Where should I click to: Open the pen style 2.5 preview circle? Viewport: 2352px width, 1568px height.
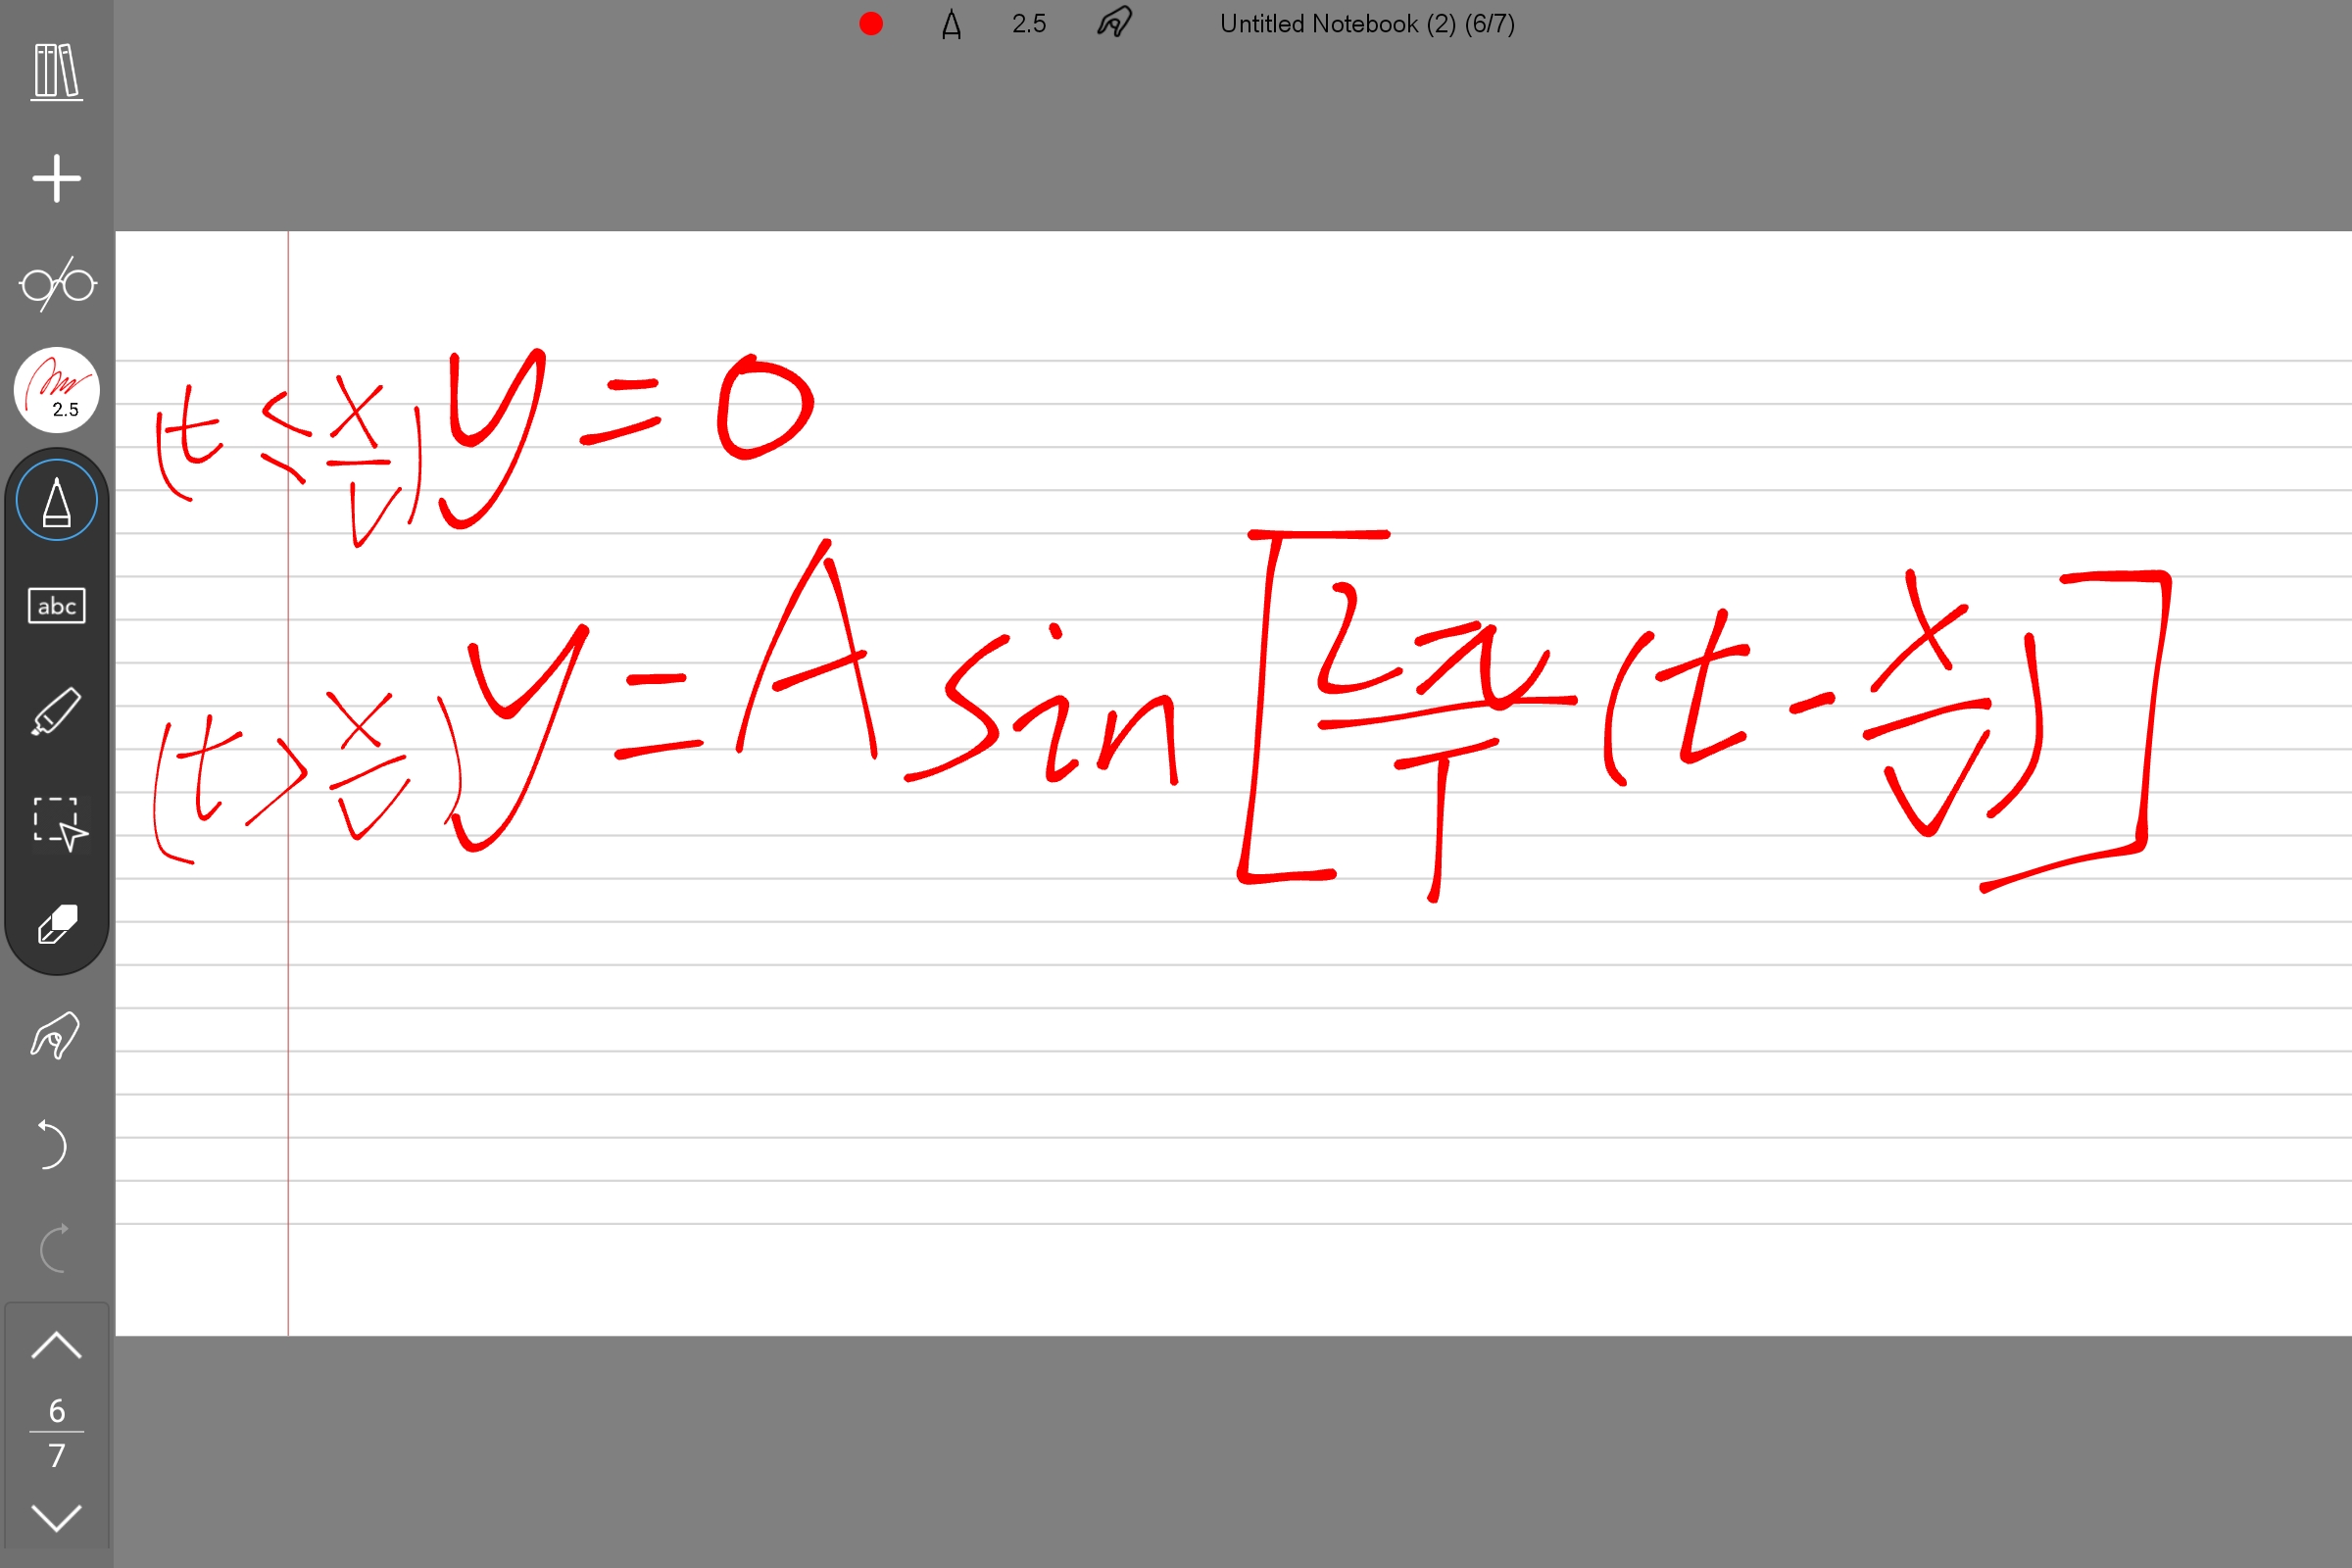click(x=57, y=390)
